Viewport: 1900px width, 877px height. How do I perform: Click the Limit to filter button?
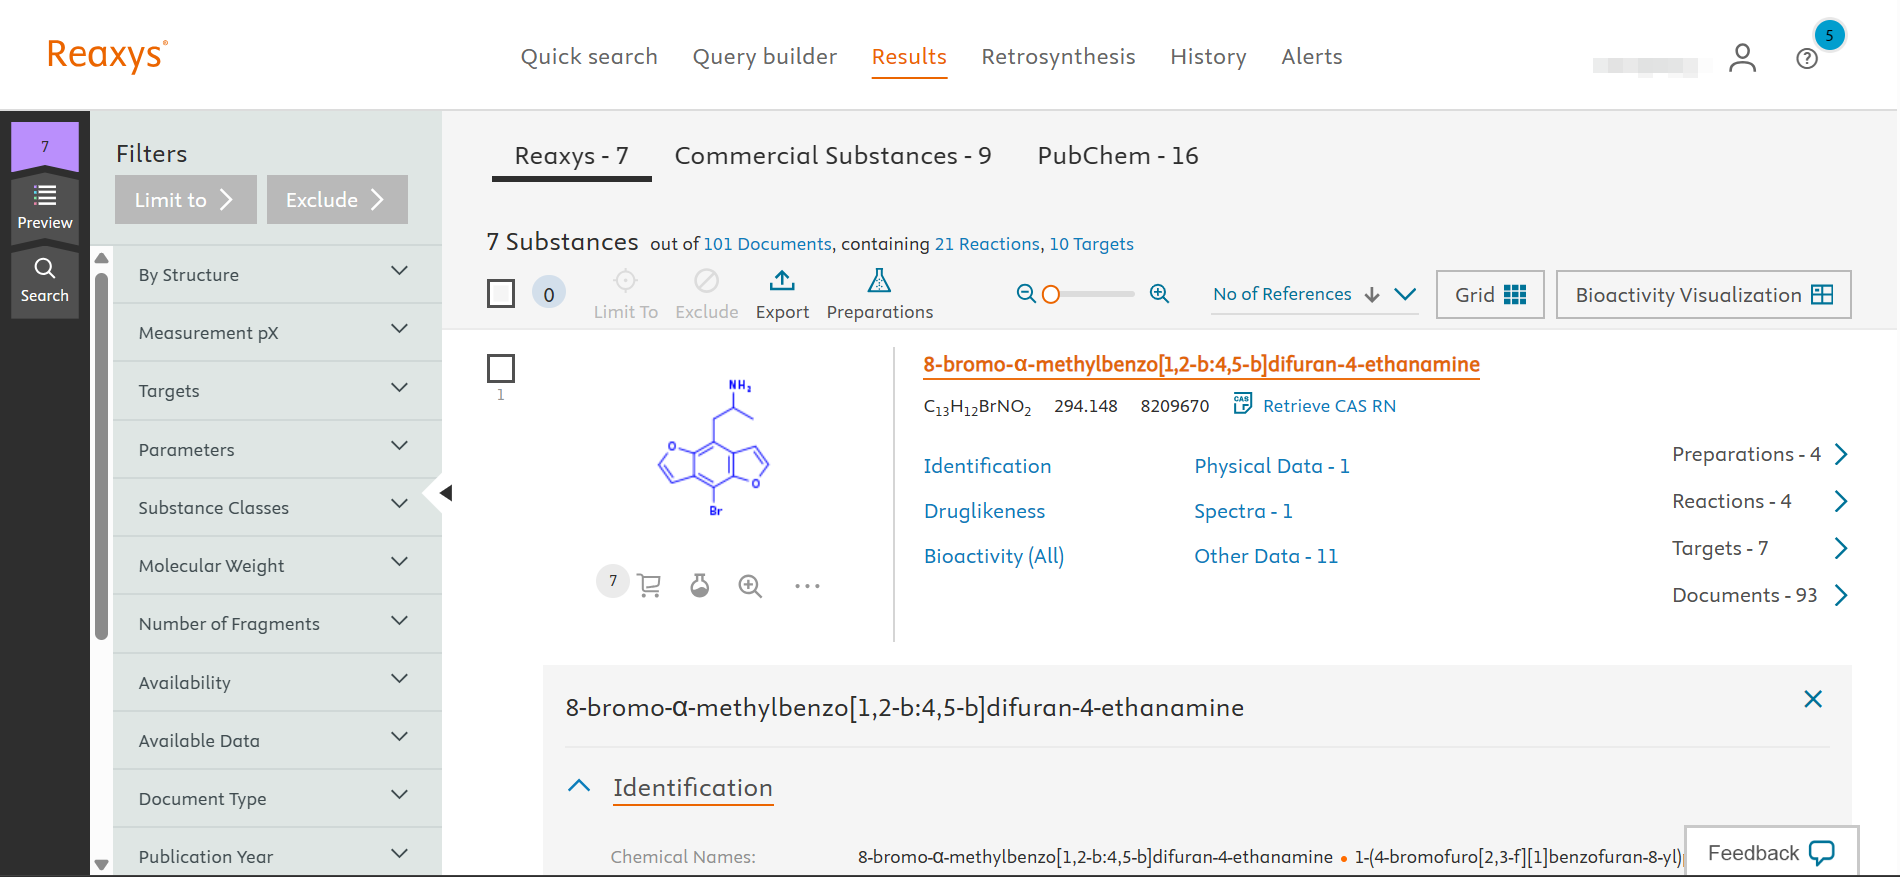[186, 199]
